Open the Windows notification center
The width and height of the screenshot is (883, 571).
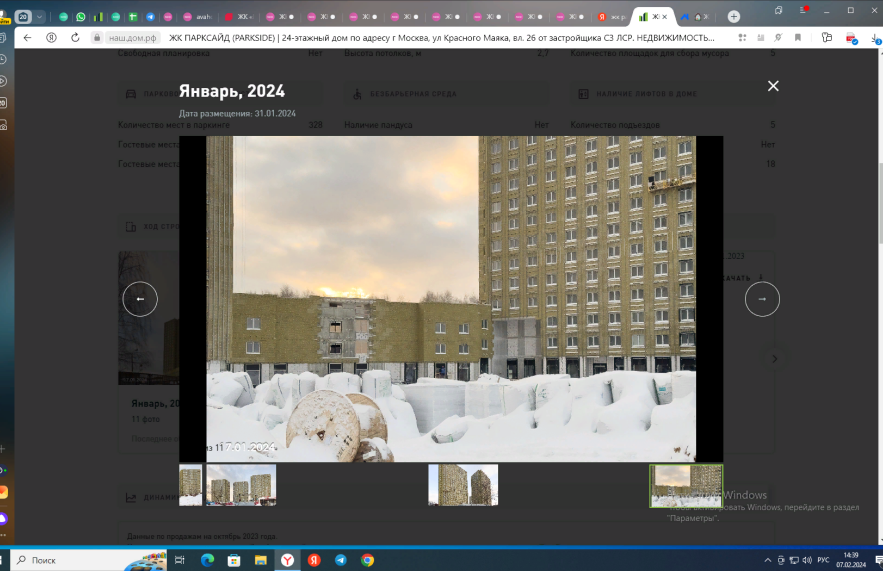coord(878,560)
